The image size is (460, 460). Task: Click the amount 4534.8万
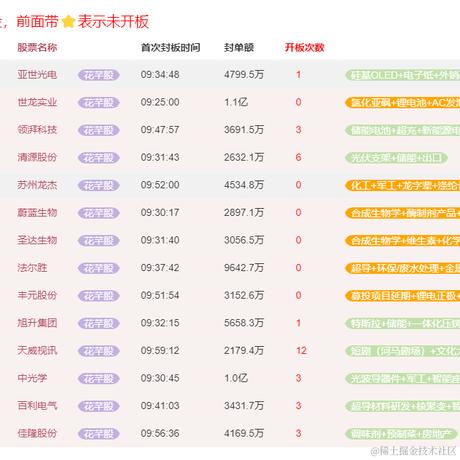click(x=244, y=185)
